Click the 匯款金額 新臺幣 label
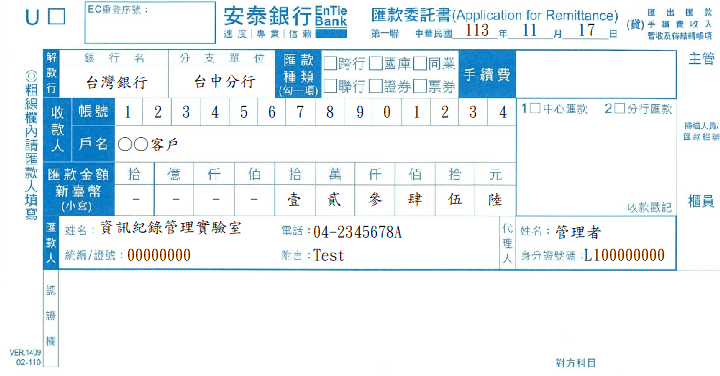 (x=78, y=189)
